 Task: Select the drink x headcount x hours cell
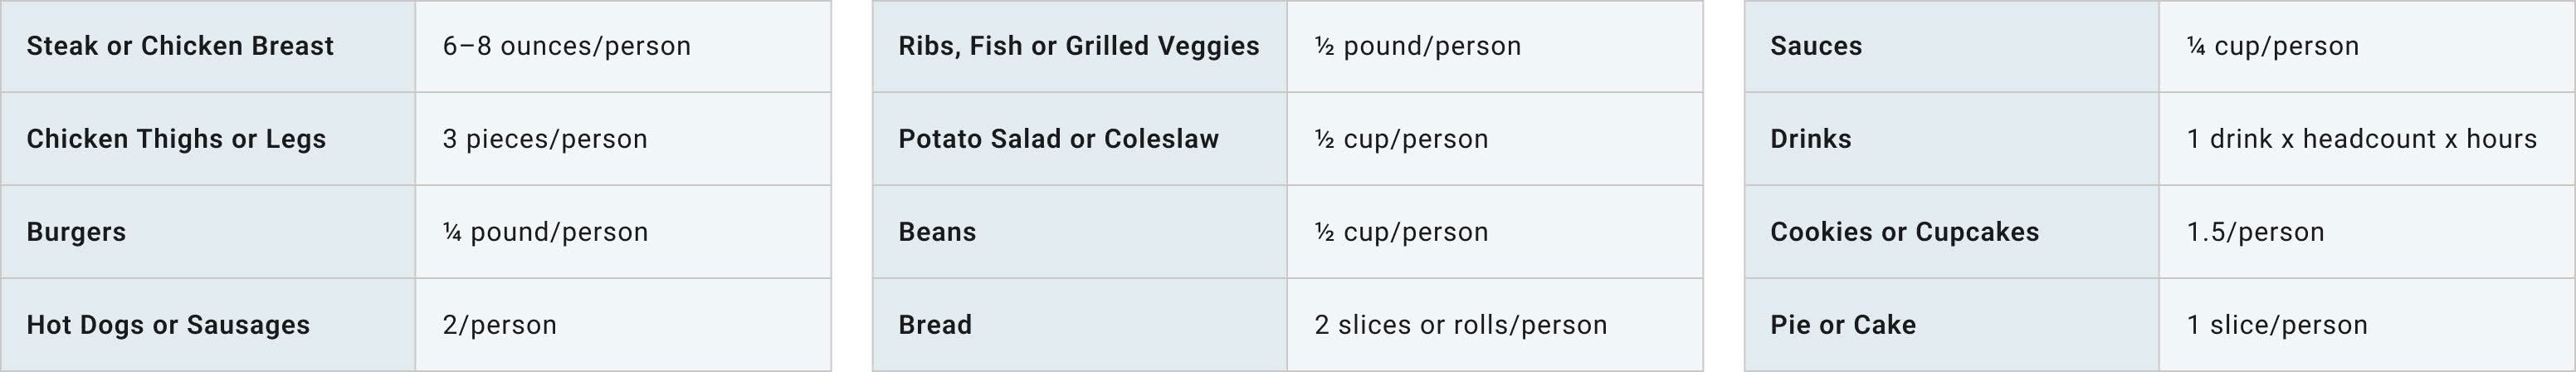(2361, 139)
